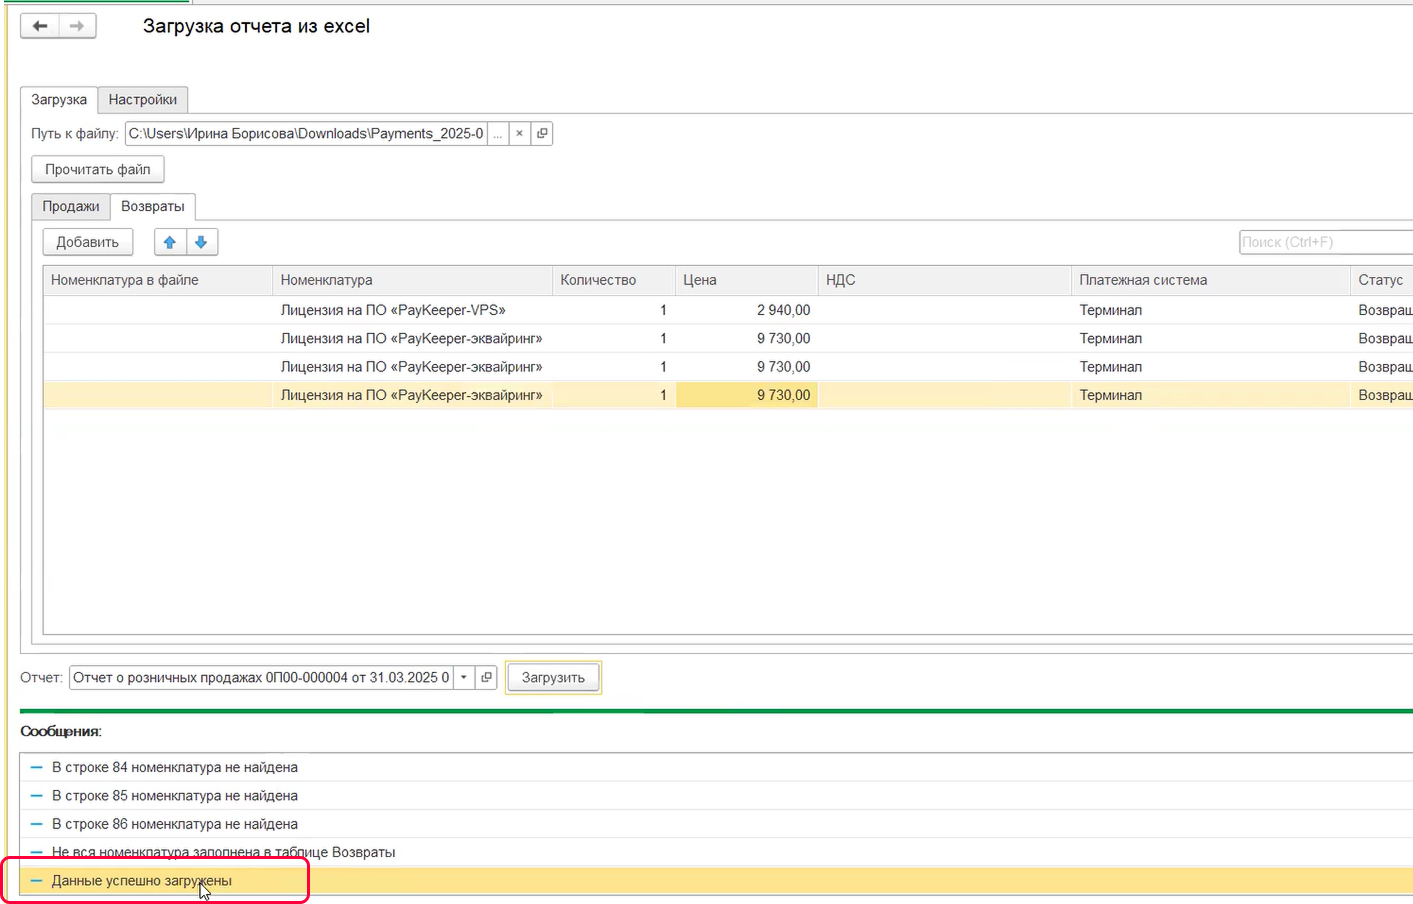
Task: Click the Платежная система column header
Action: tap(1211, 280)
